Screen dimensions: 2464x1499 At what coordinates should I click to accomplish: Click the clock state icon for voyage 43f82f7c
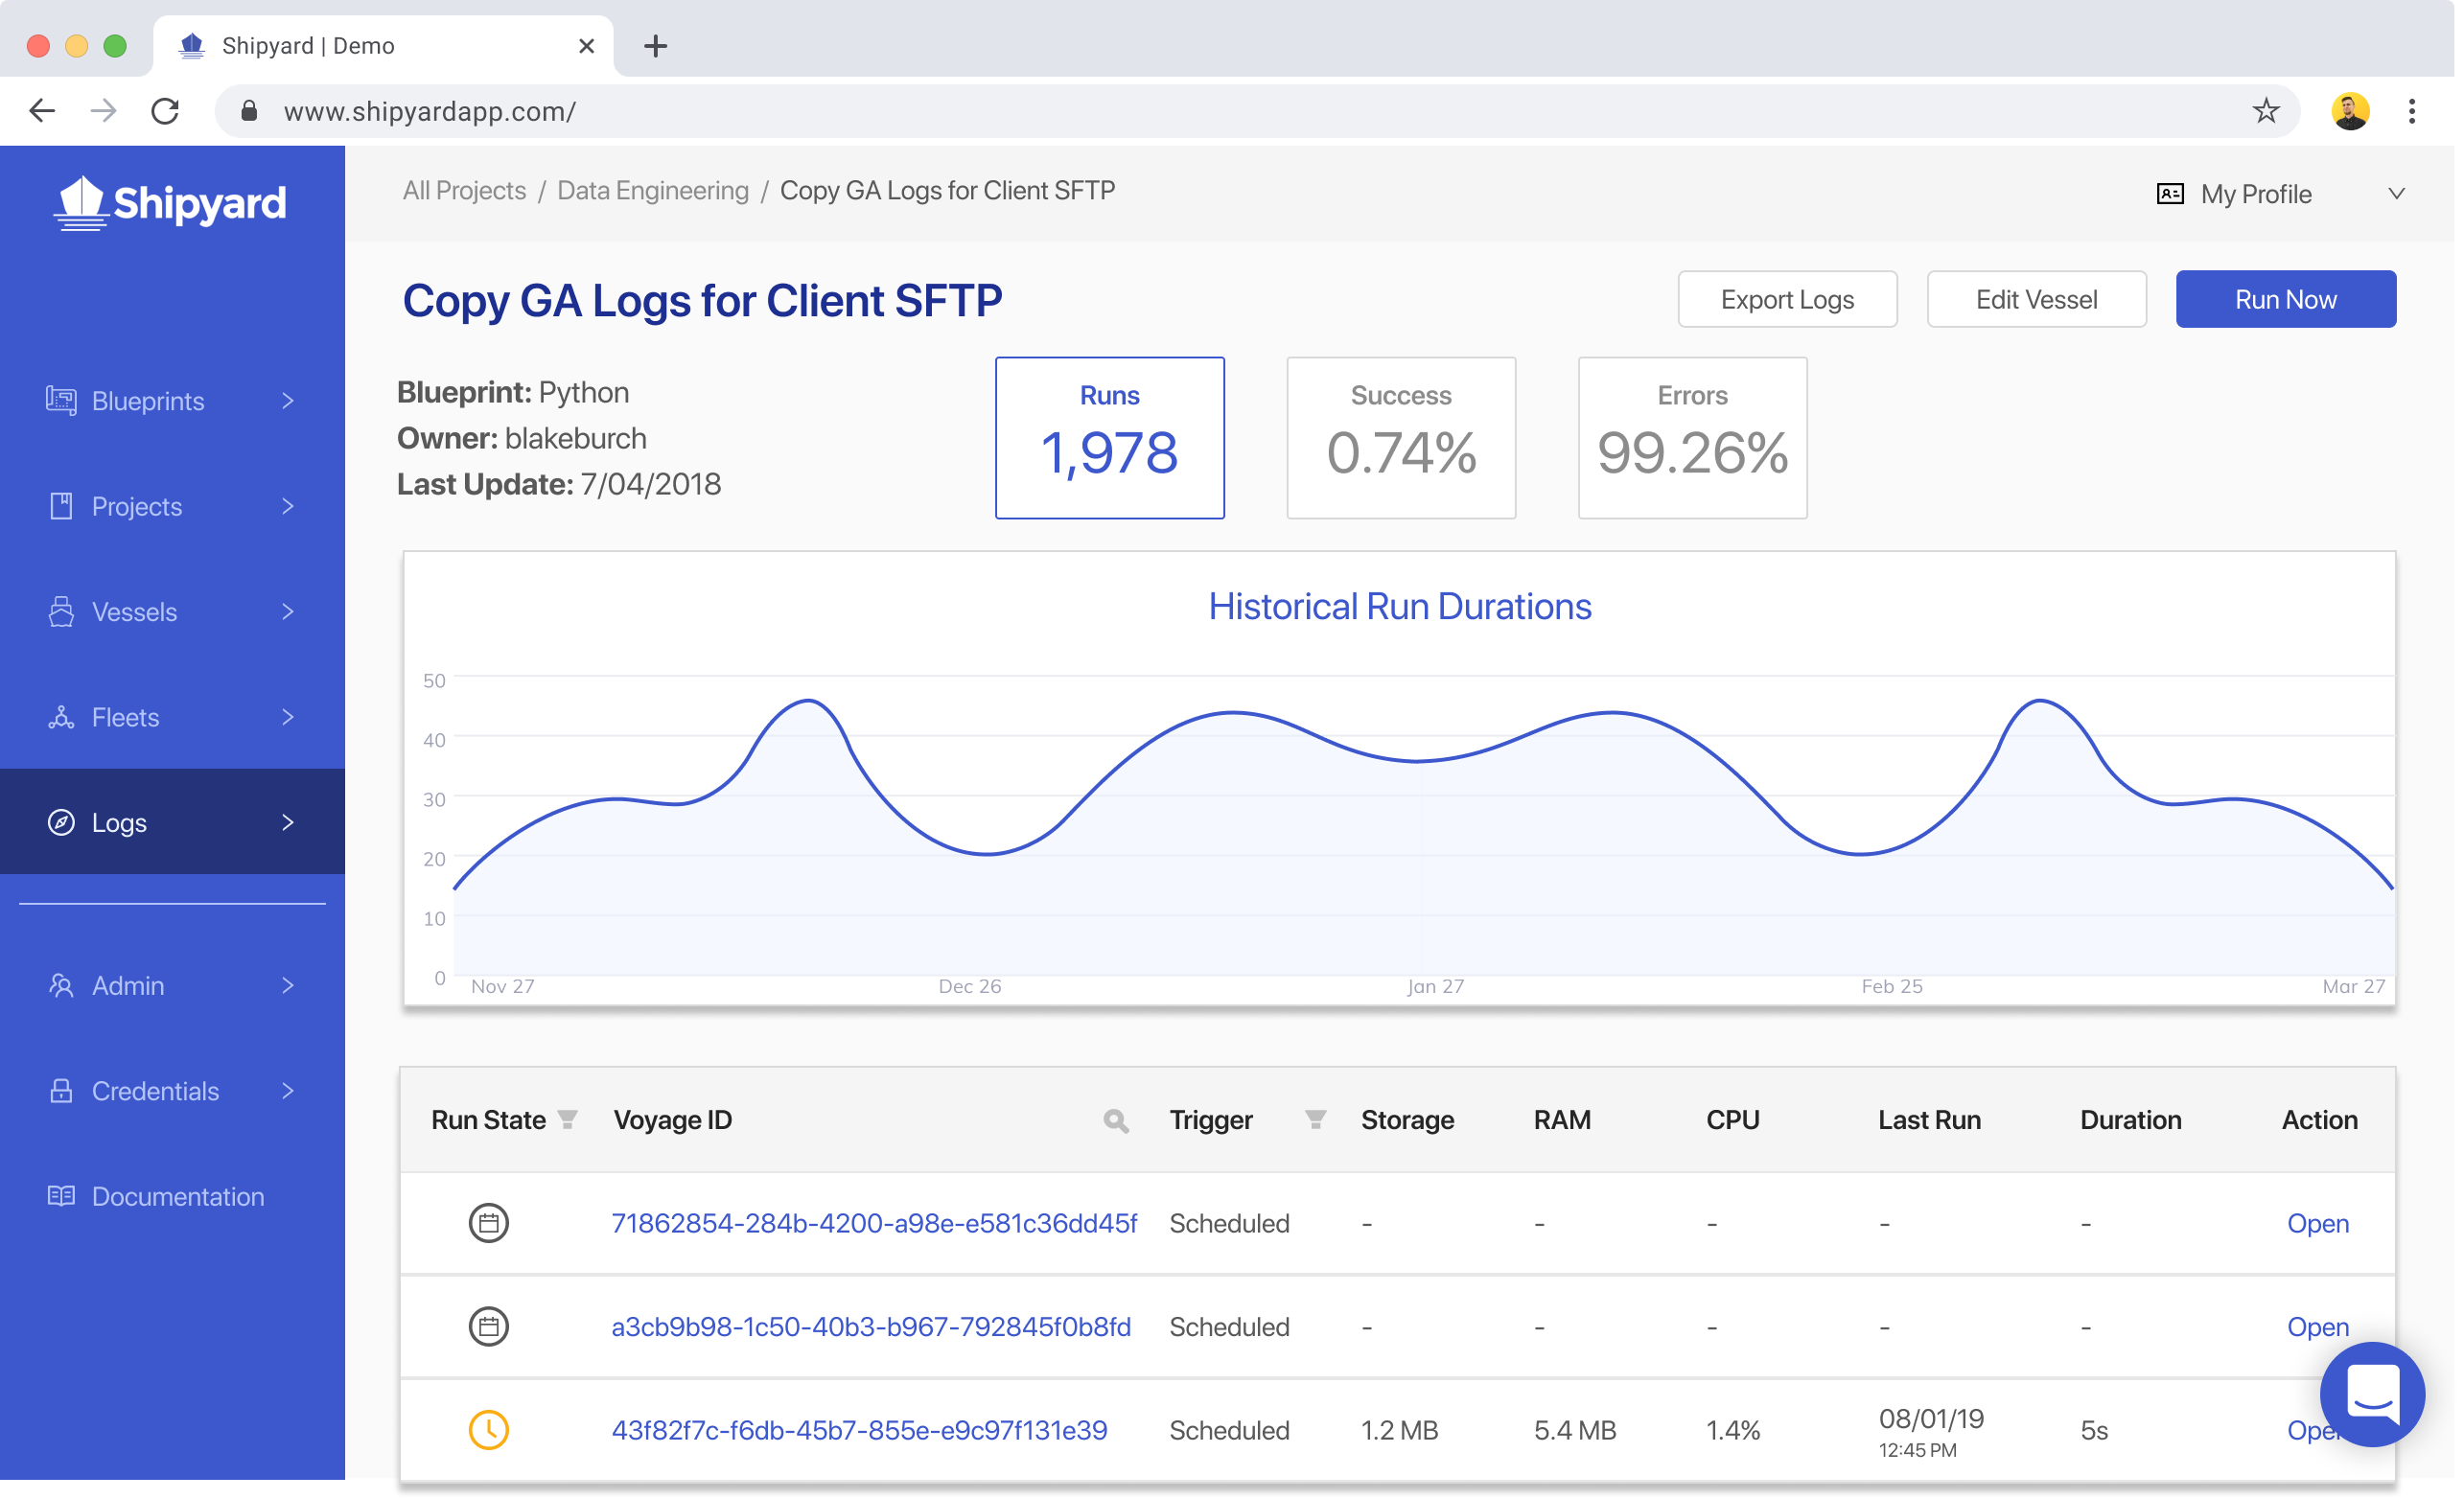click(489, 1431)
